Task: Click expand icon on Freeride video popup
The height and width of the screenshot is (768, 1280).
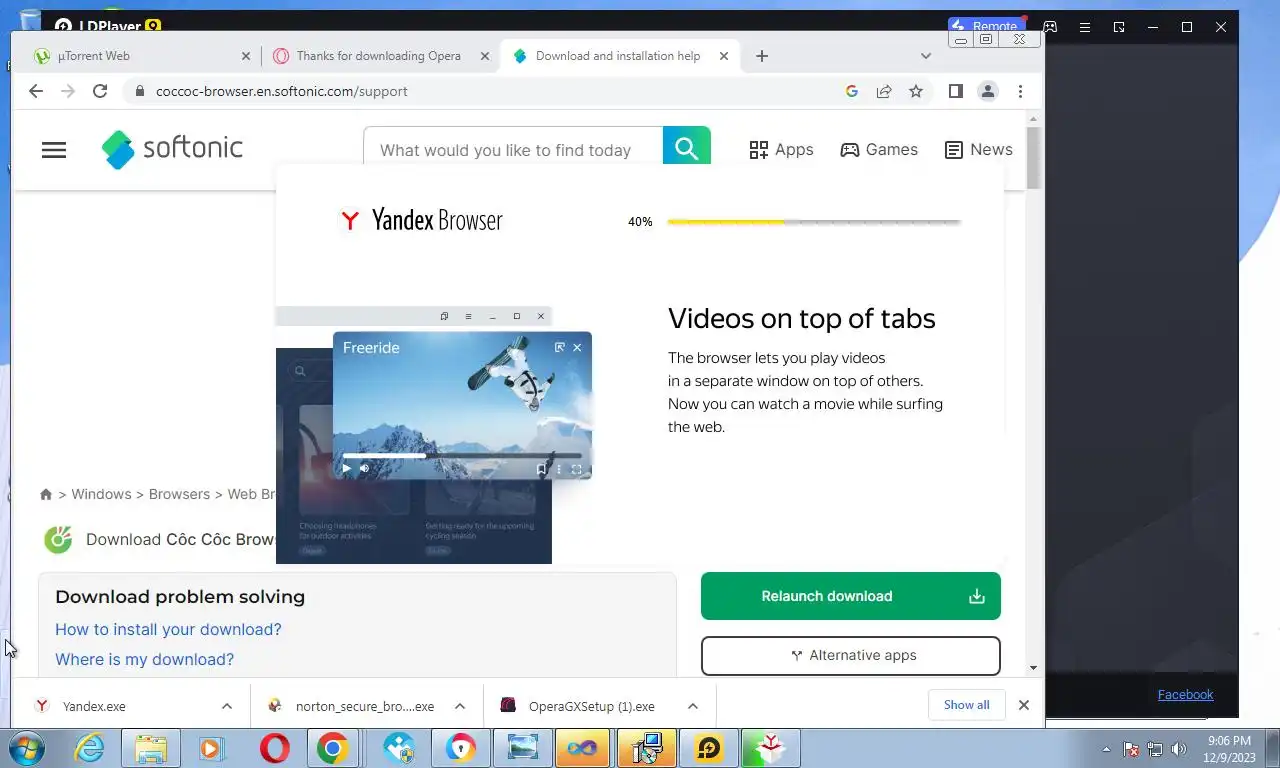Action: pos(559,347)
